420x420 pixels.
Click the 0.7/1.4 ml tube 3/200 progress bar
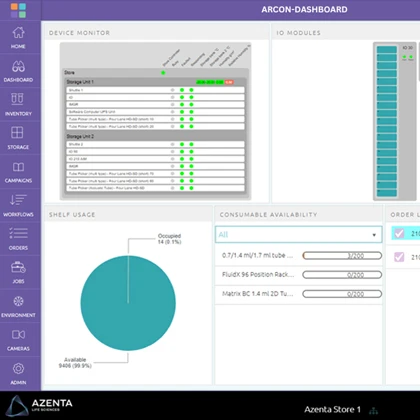pyautogui.click(x=342, y=256)
